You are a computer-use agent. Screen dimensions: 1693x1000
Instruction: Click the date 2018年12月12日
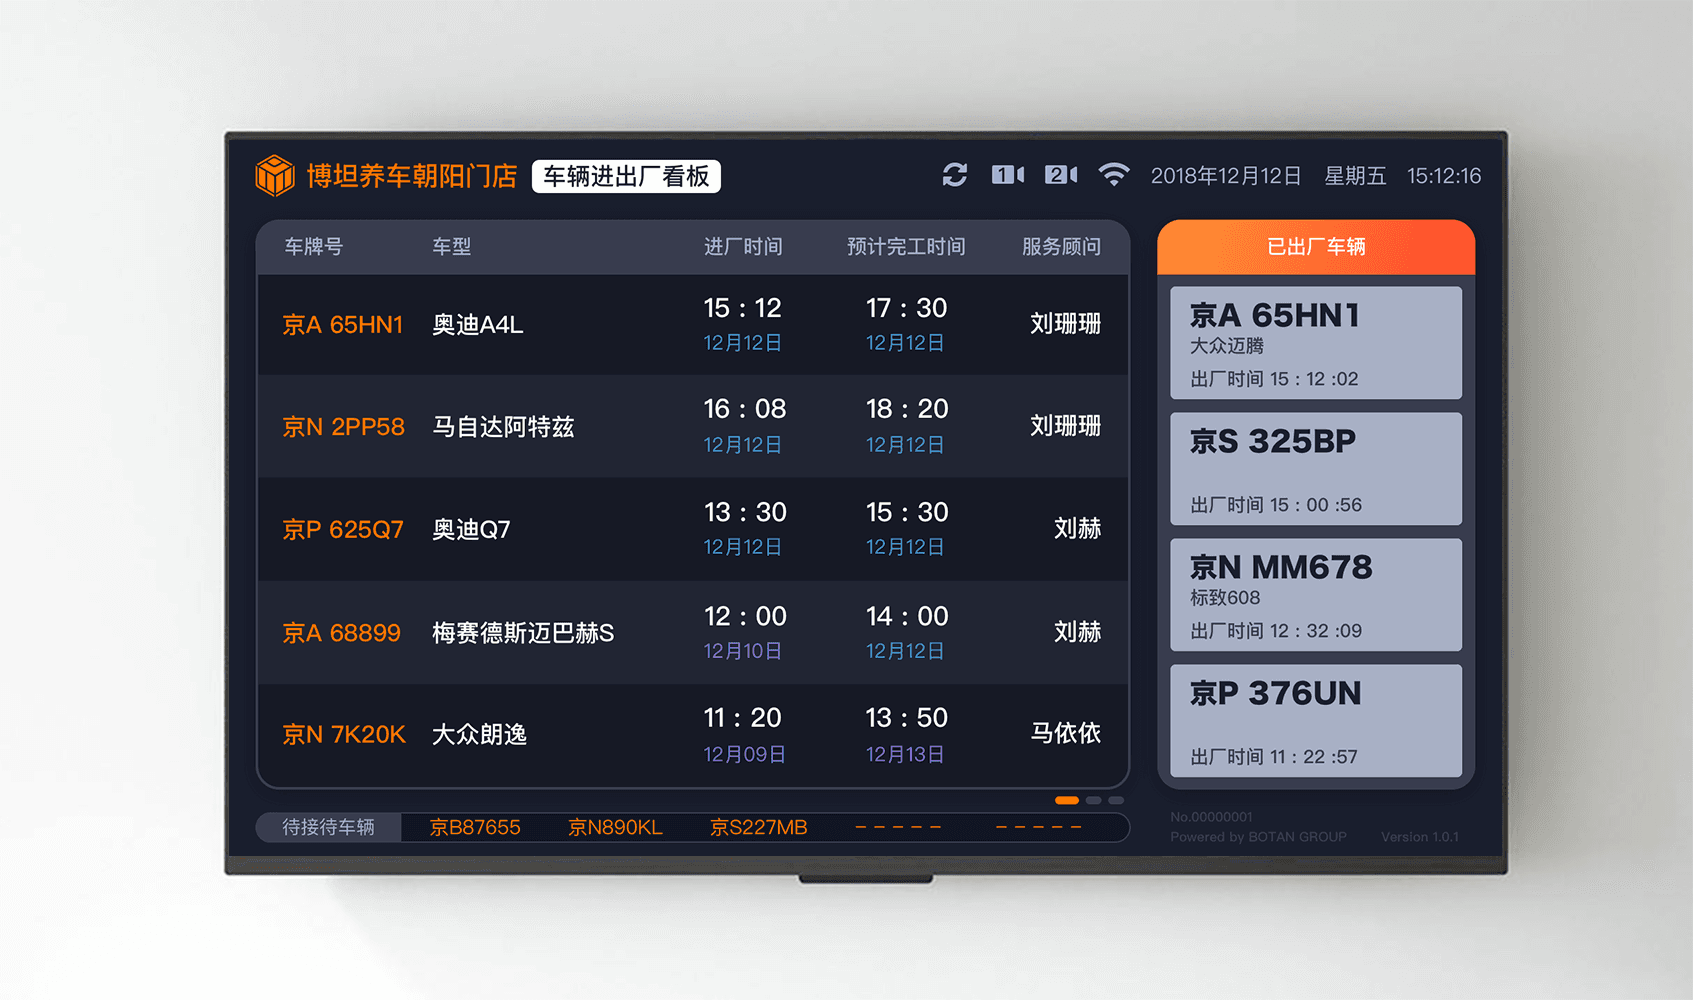pos(1226,176)
